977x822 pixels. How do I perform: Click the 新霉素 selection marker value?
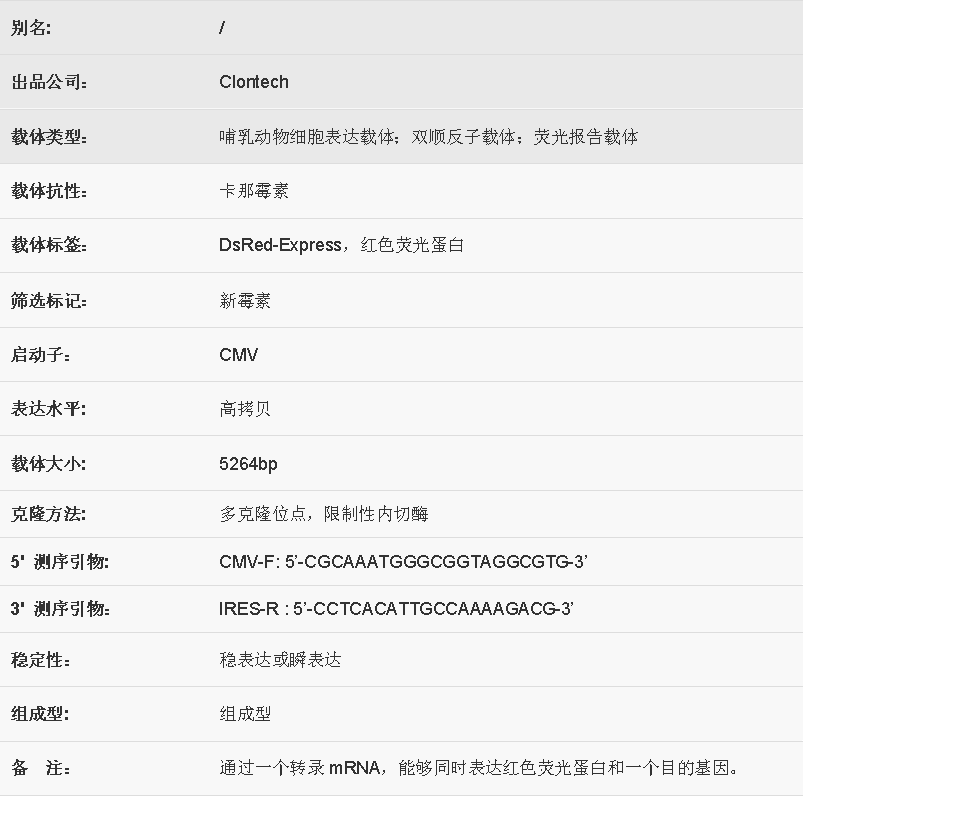[x=245, y=301]
